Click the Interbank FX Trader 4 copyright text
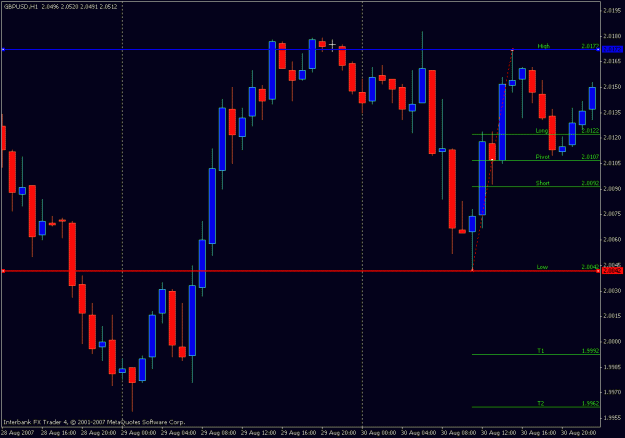This screenshot has height=438, width=625. coord(94,422)
